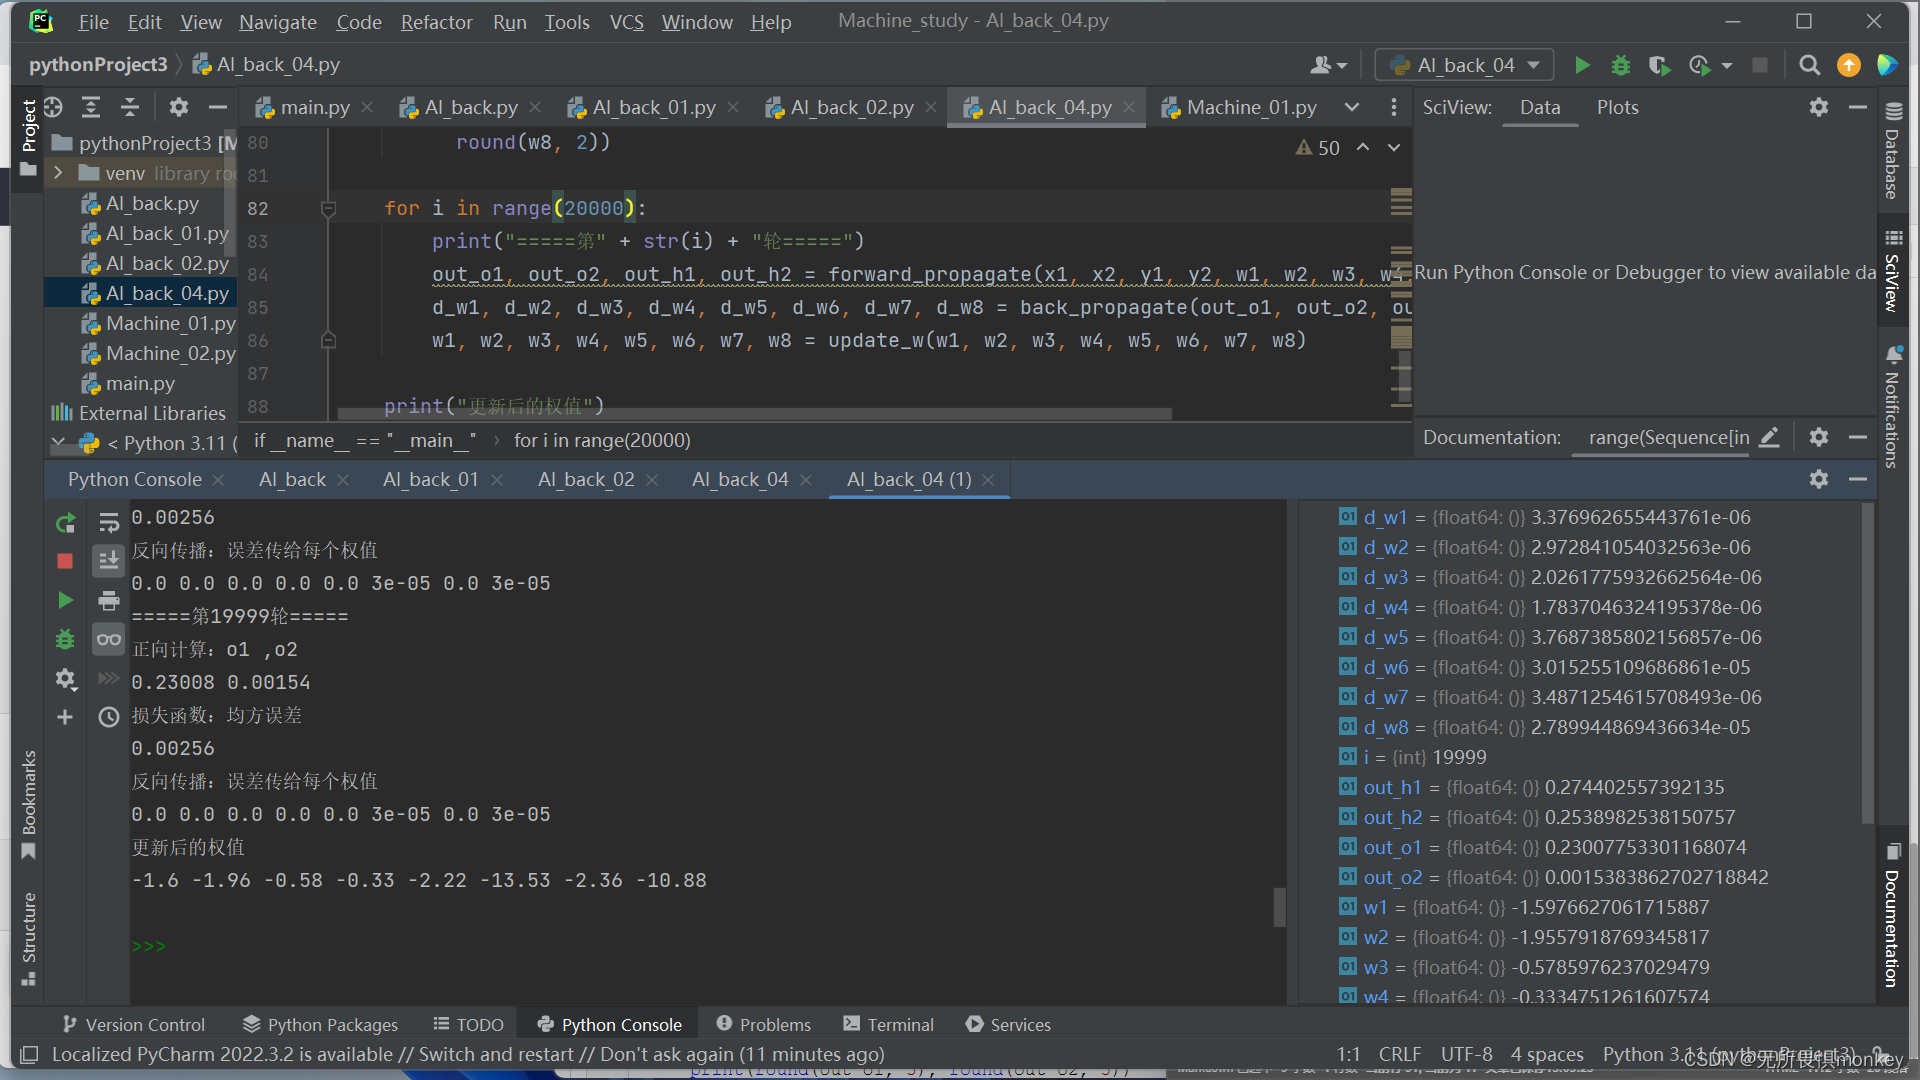
Task: Open the Database side panel
Action: (x=1892, y=150)
